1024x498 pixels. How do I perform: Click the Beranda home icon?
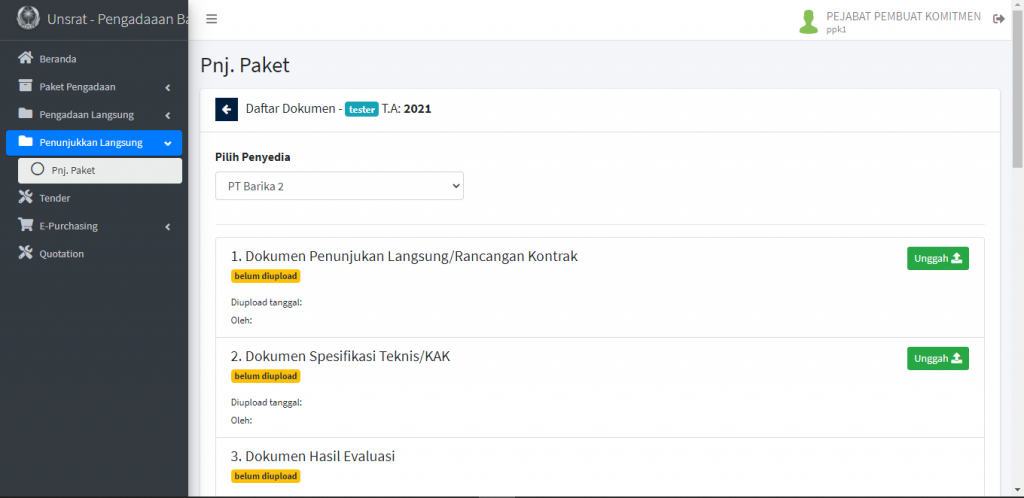point(26,59)
